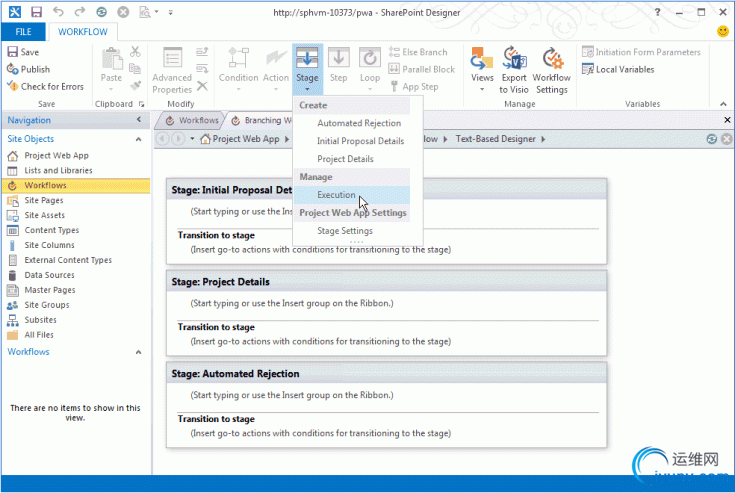Open the FILE tab

pyautogui.click(x=23, y=32)
